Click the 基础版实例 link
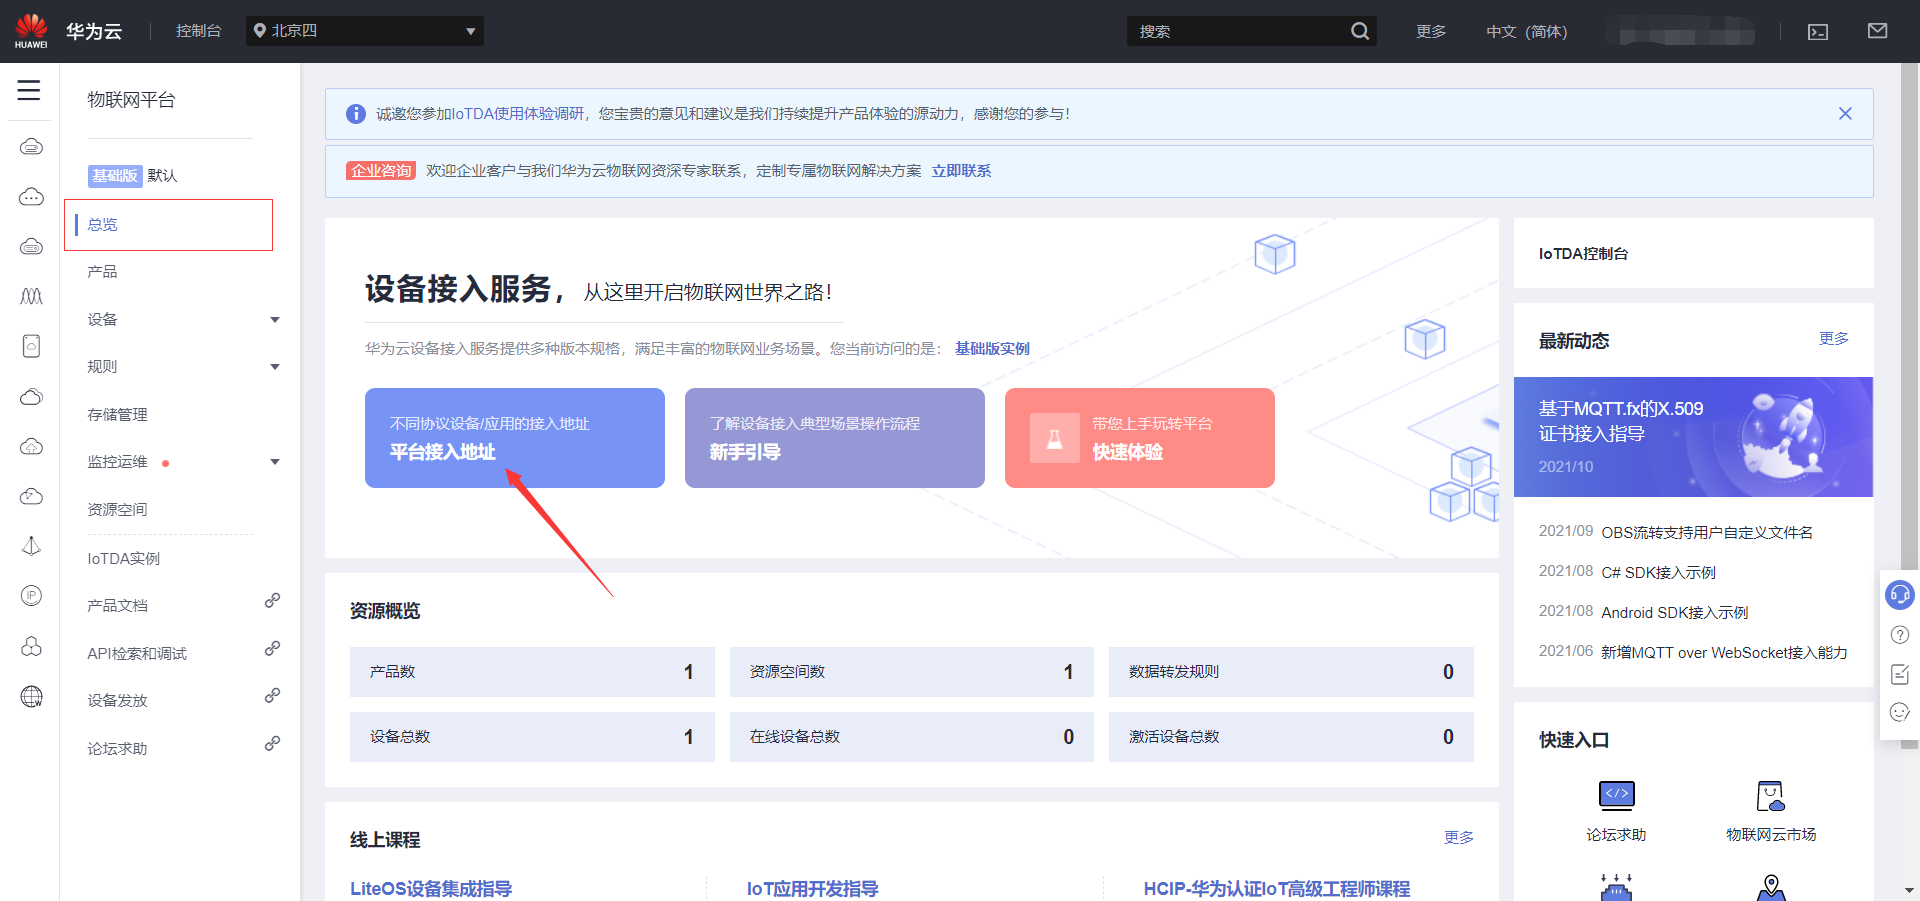 click(992, 349)
